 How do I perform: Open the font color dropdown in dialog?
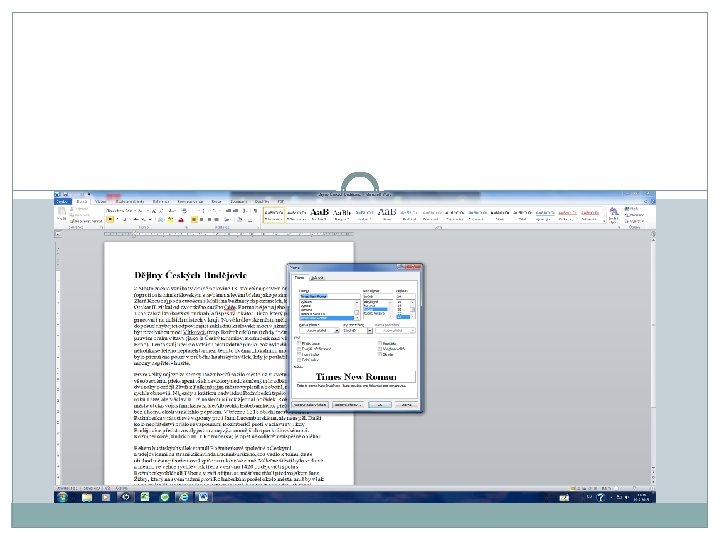(337, 331)
